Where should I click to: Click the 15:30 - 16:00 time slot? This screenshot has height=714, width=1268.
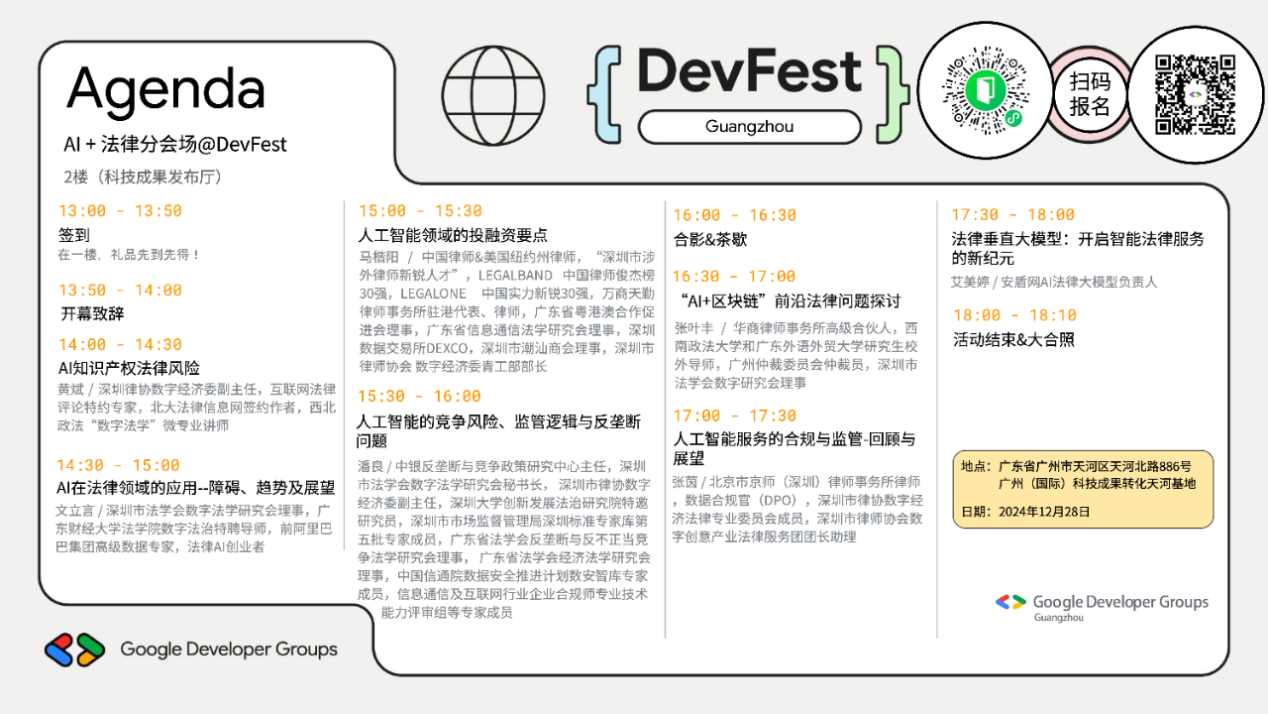pyautogui.click(x=420, y=396)
